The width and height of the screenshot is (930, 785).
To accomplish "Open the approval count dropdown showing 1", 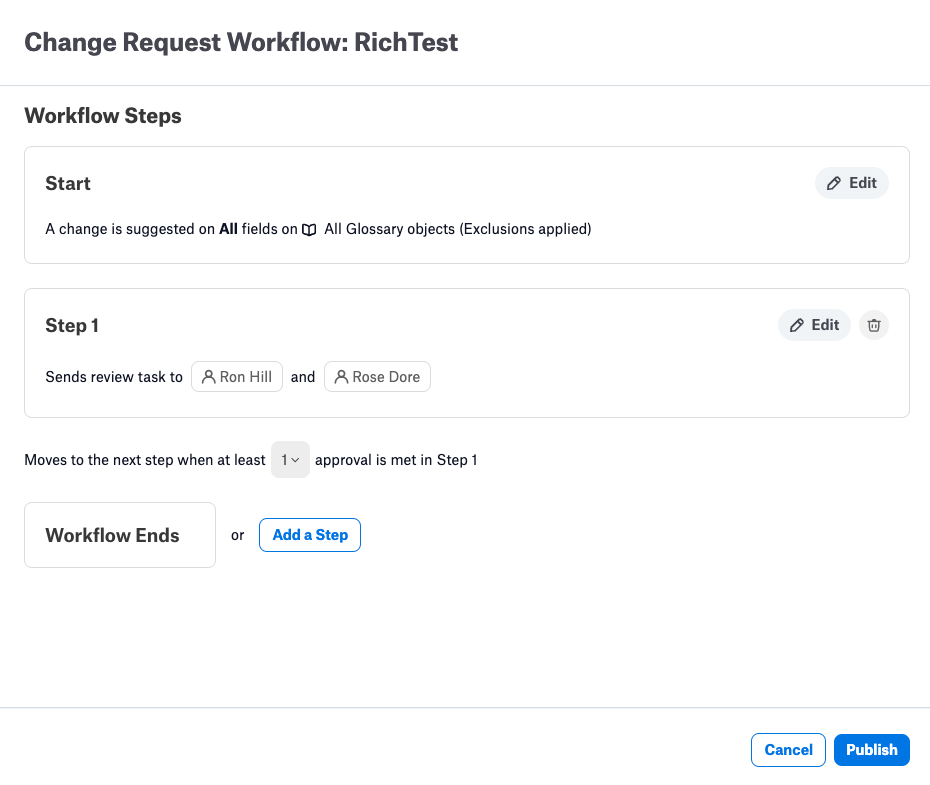I will (x=290, y=459).
